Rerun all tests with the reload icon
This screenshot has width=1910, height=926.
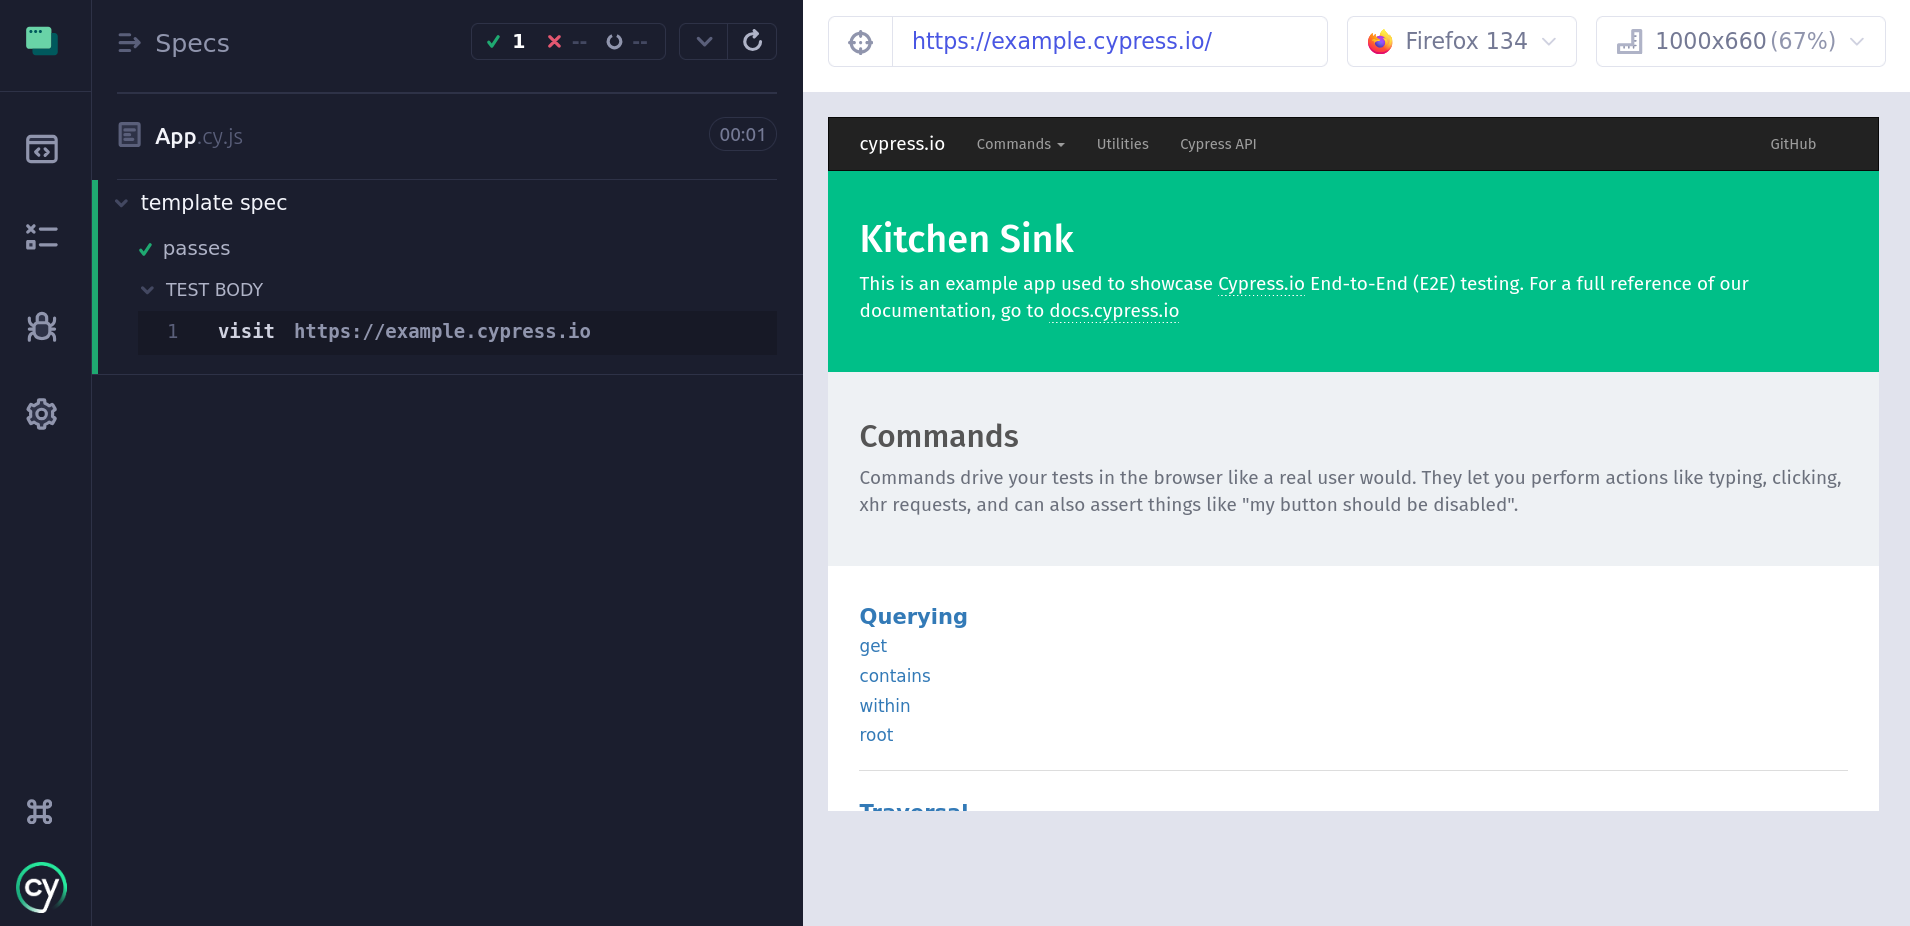(753, 41)
